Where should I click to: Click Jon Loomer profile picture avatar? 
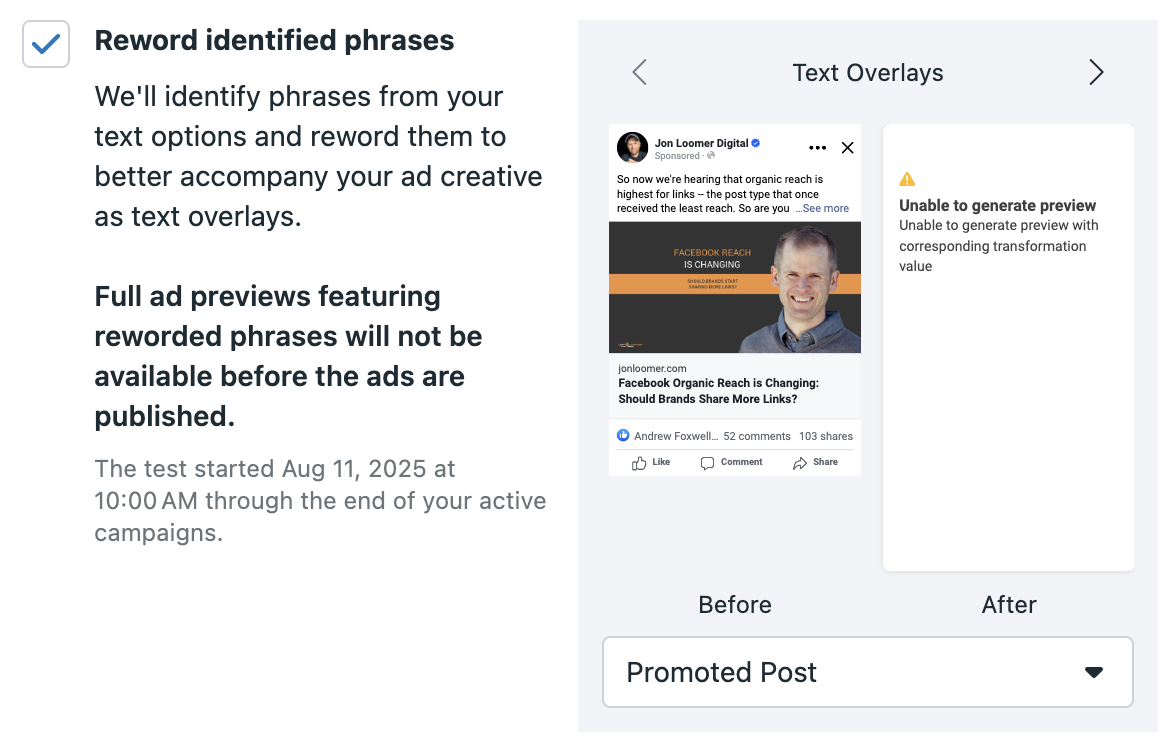[x=632, y=148]
